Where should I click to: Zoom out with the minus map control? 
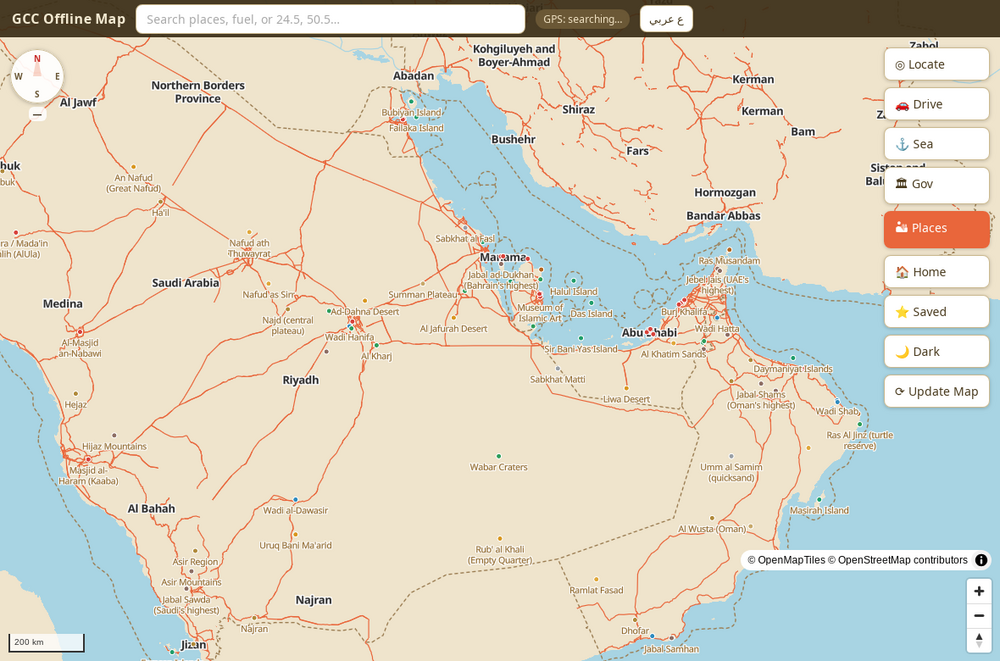[x=978, y=616]
